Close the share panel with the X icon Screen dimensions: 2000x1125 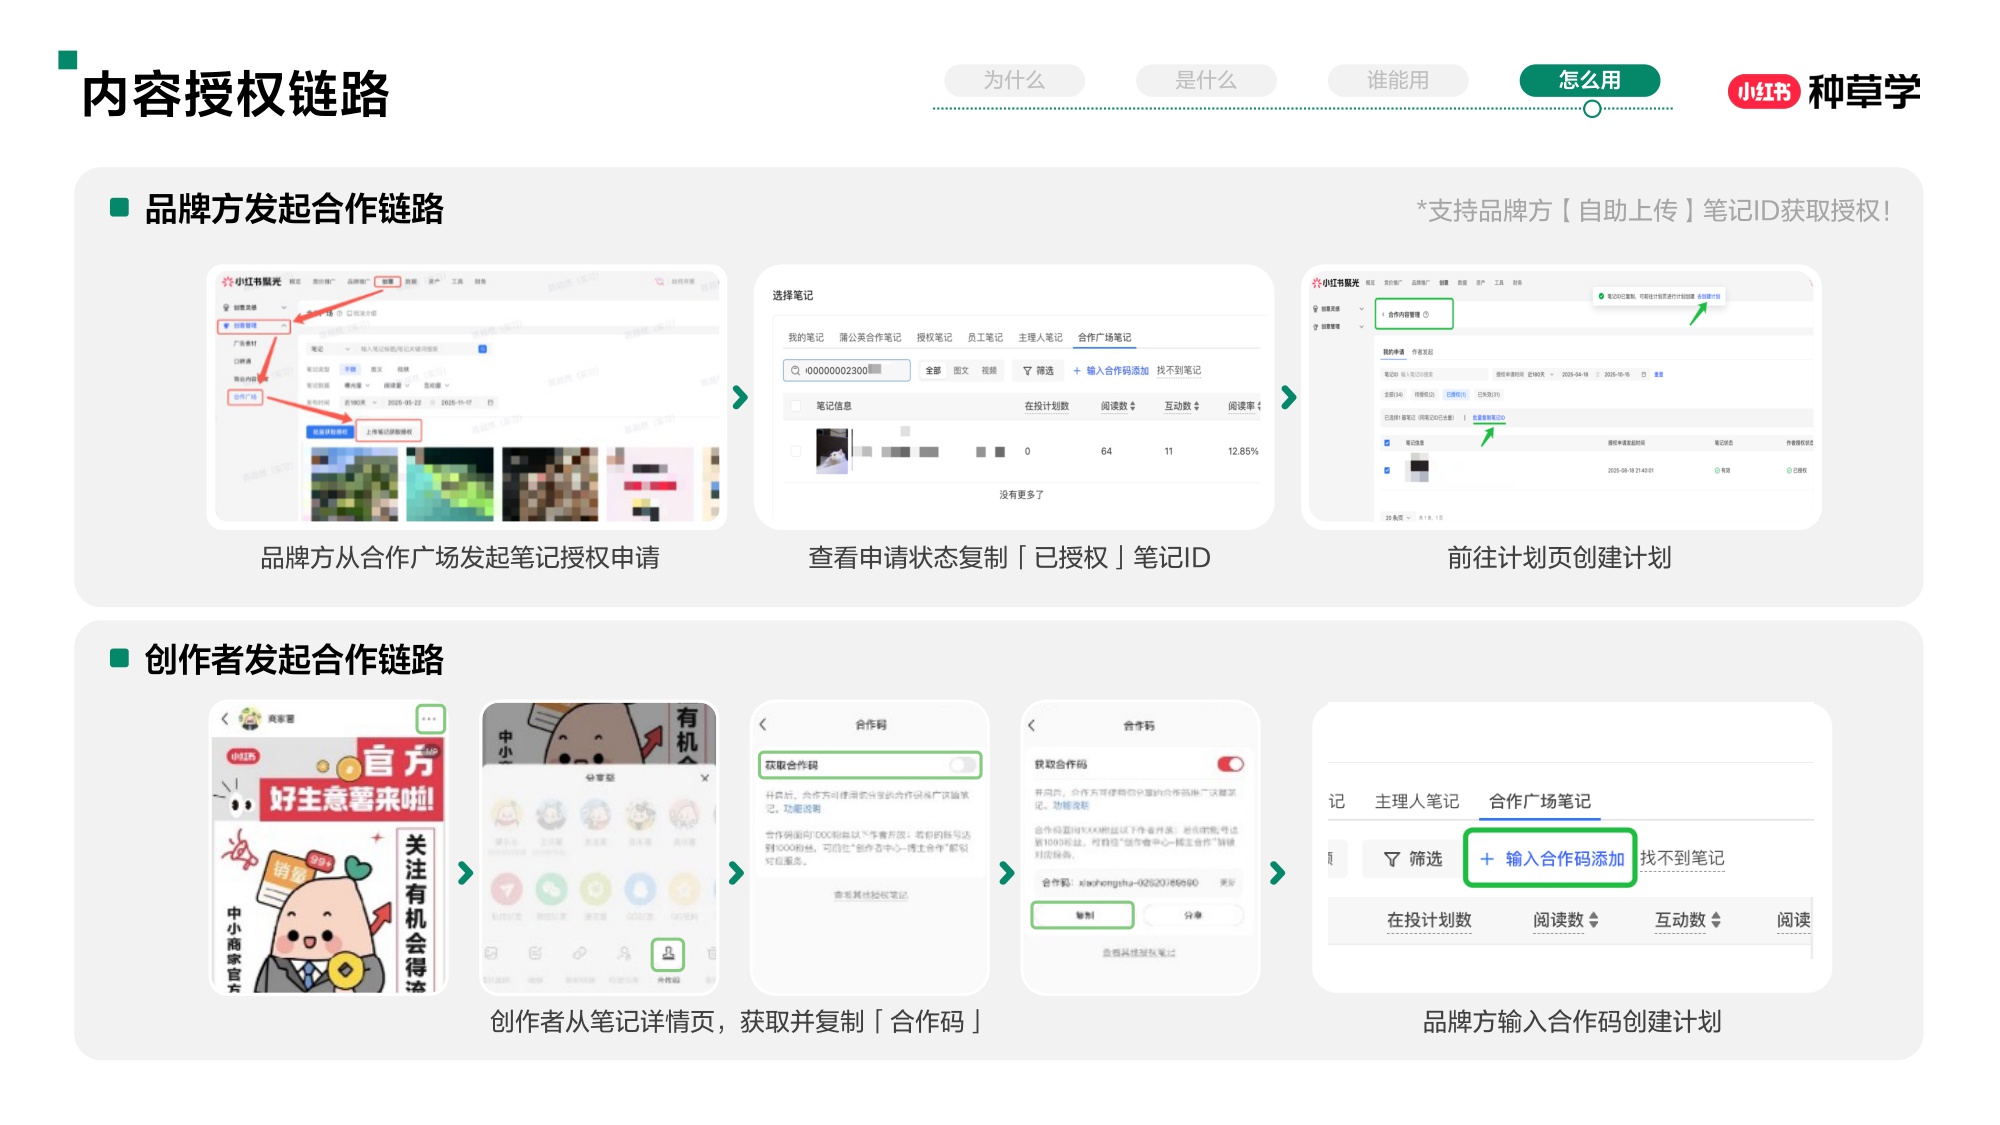coord(704,778)
